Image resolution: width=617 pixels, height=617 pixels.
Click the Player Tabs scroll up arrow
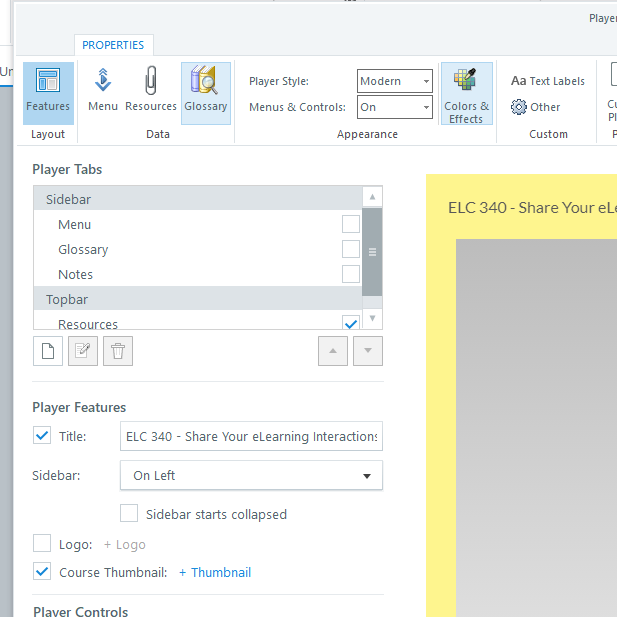(x=372, y=197)
